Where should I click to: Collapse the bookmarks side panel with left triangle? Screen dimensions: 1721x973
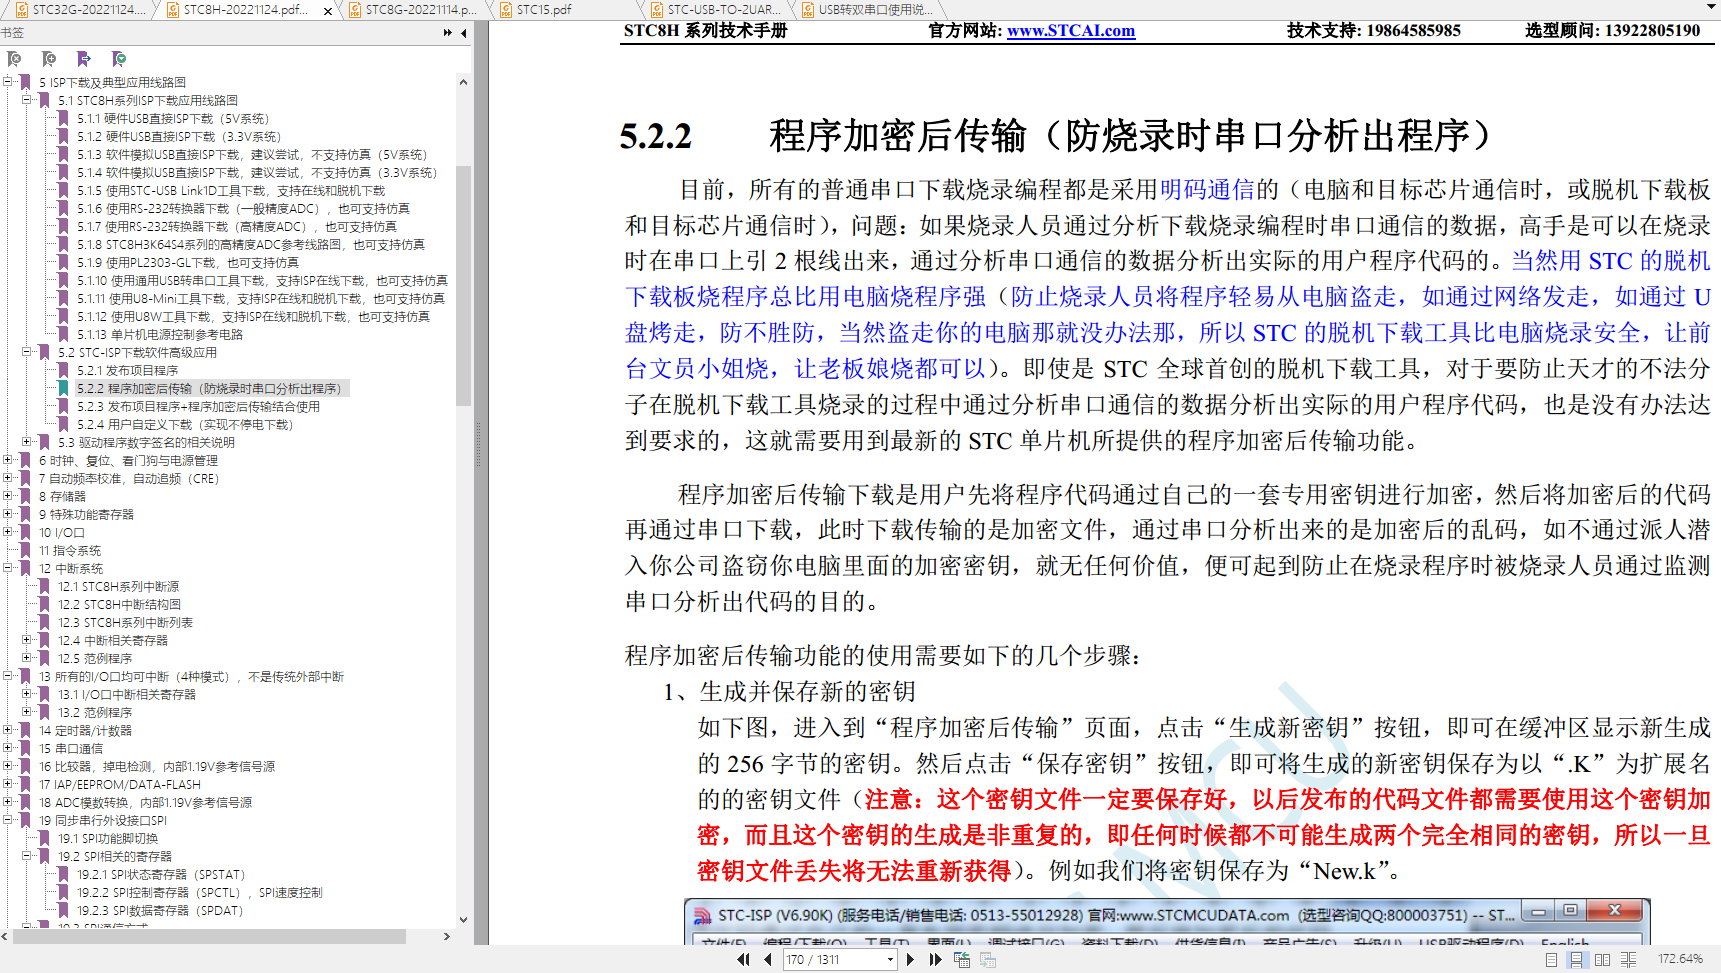[464, 33]
